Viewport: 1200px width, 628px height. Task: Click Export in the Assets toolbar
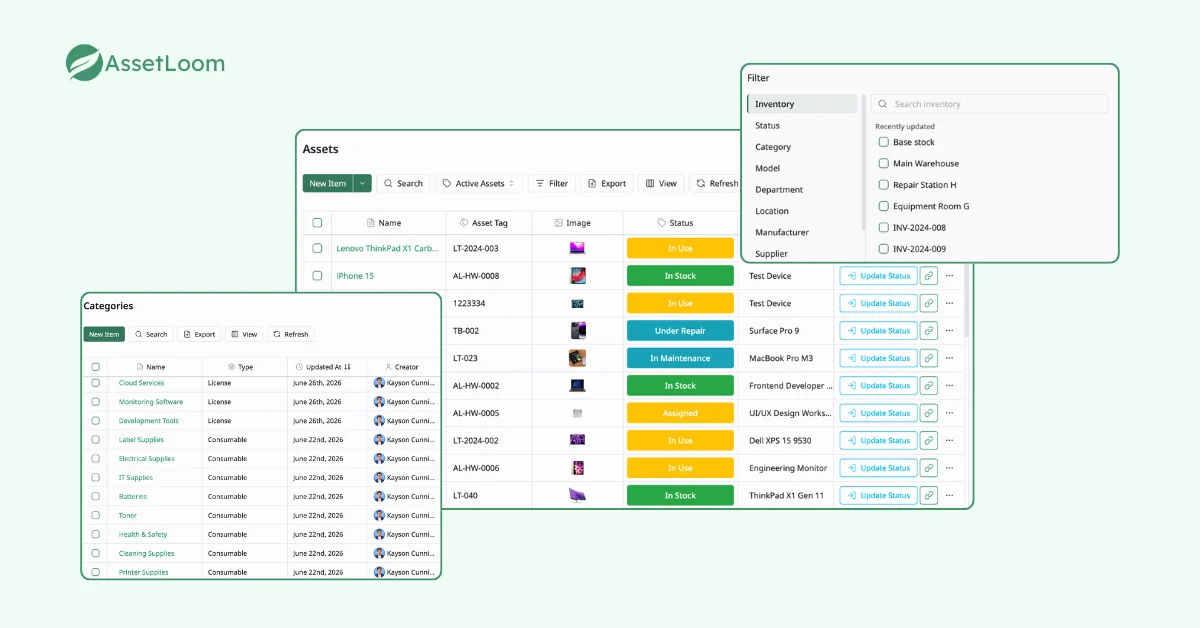click(606, 184)
